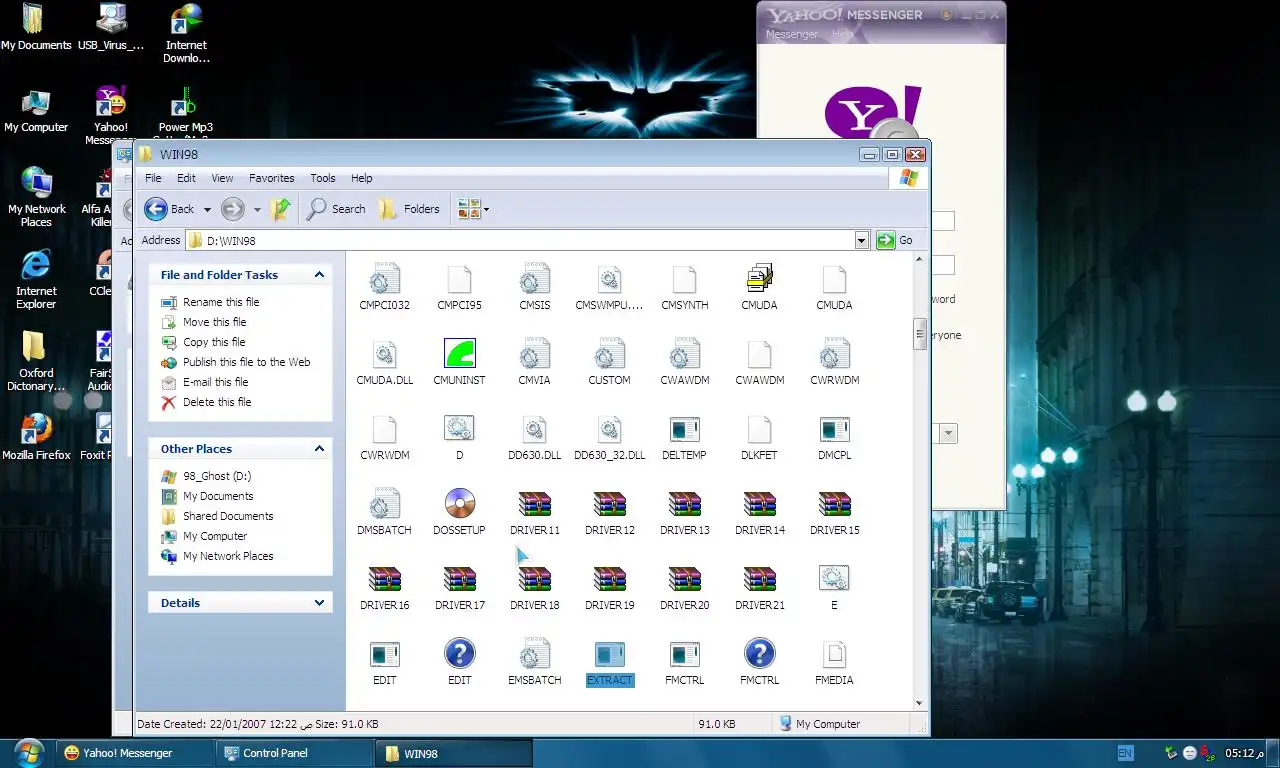Click the Forward arrow button
Viewport: 1280px width, 768px height.
click(232, 209)
